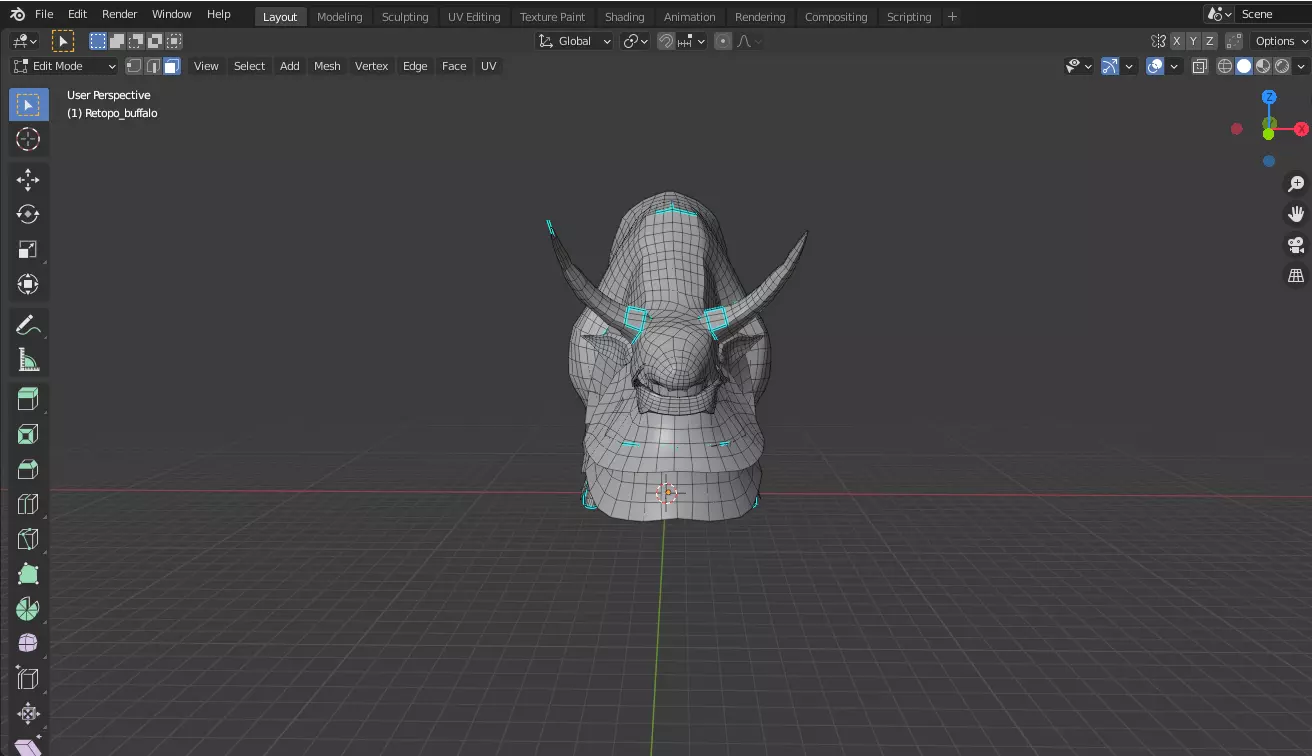This screenshot has height=756, width=1312.
Task: Toggle X-ray view button
Action: [x=1199, y=66]
